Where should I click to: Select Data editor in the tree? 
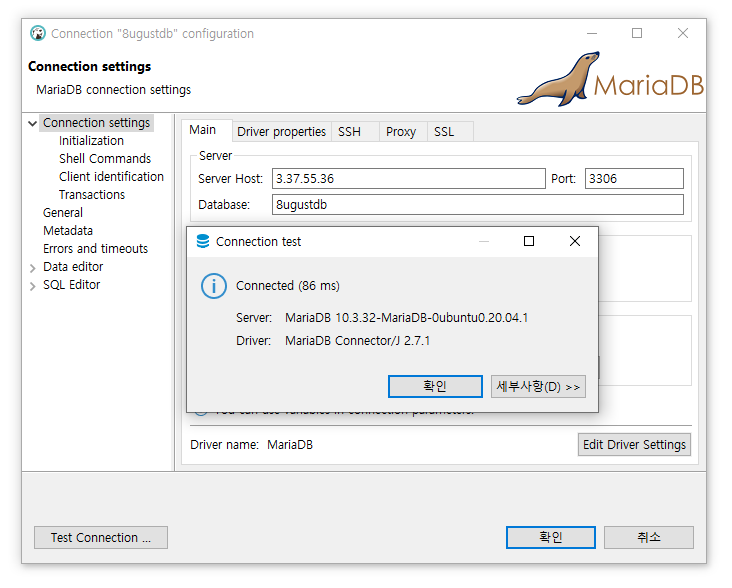[x=73, y=267]
